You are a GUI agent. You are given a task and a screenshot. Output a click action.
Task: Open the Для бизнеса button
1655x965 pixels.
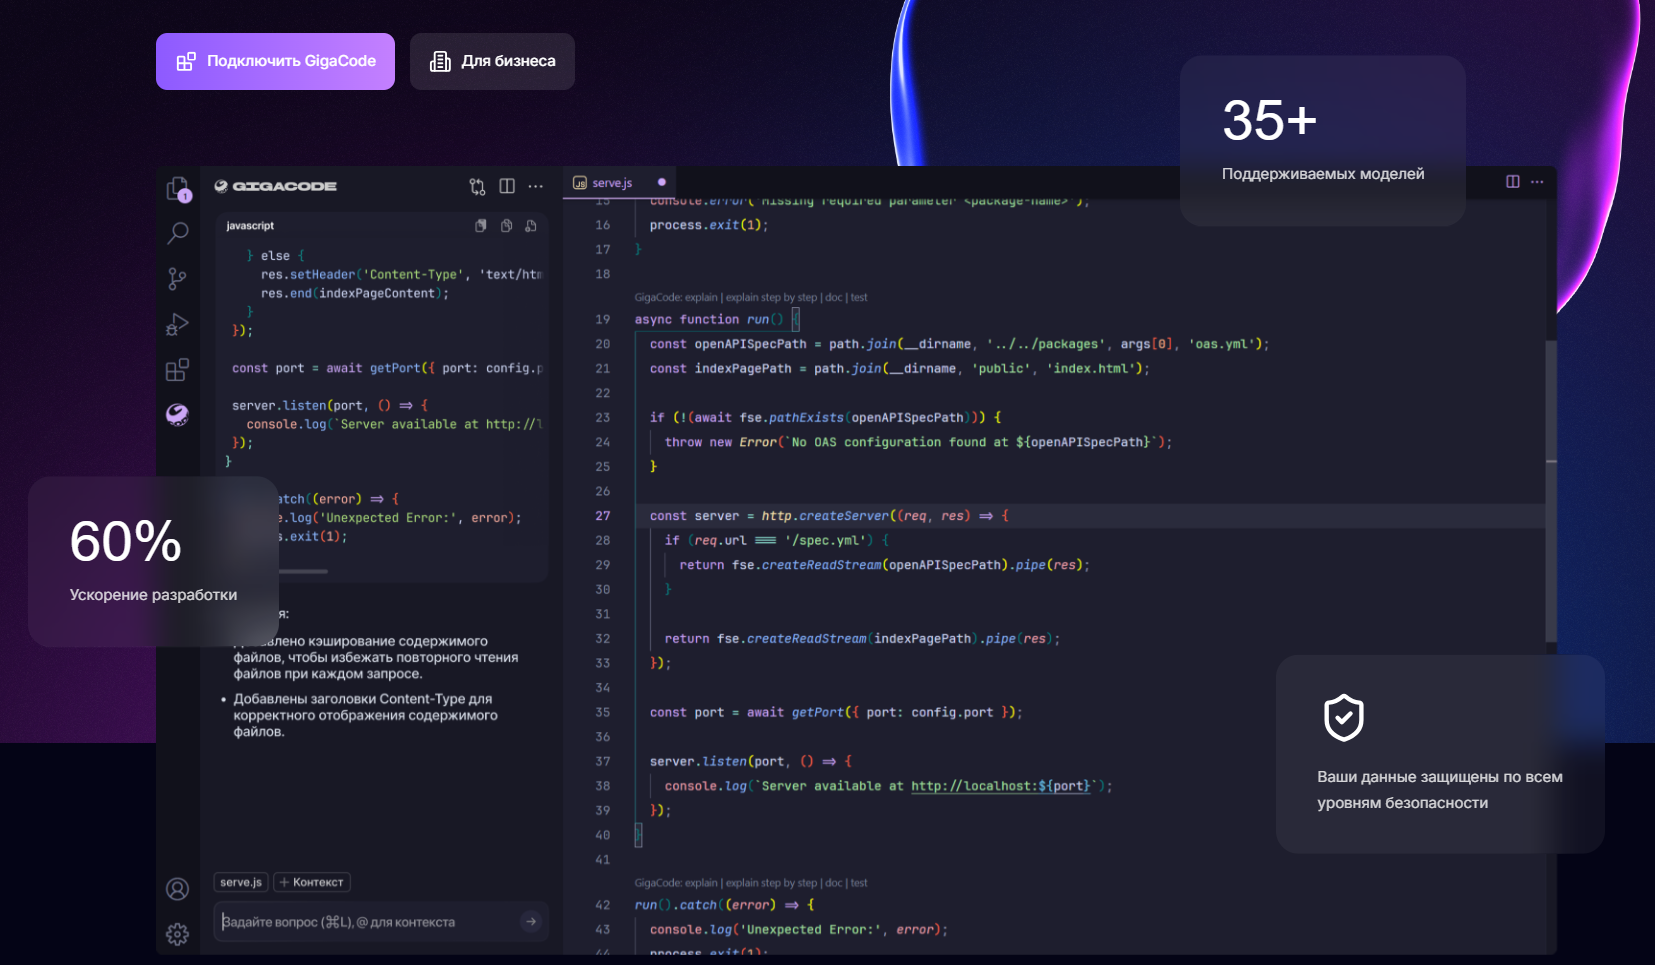coord(492,61)
